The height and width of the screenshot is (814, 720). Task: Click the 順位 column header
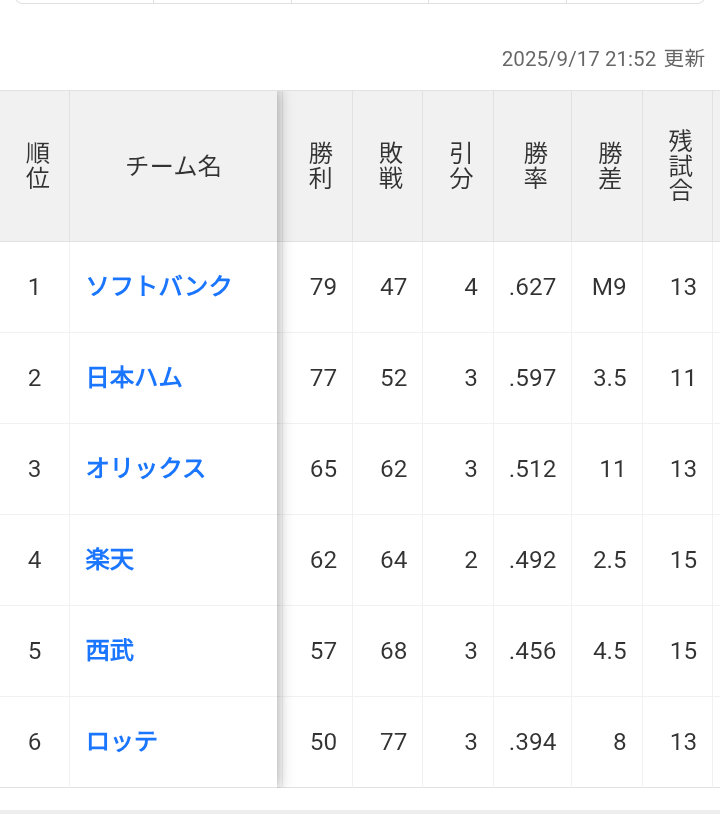click(37, 166)
